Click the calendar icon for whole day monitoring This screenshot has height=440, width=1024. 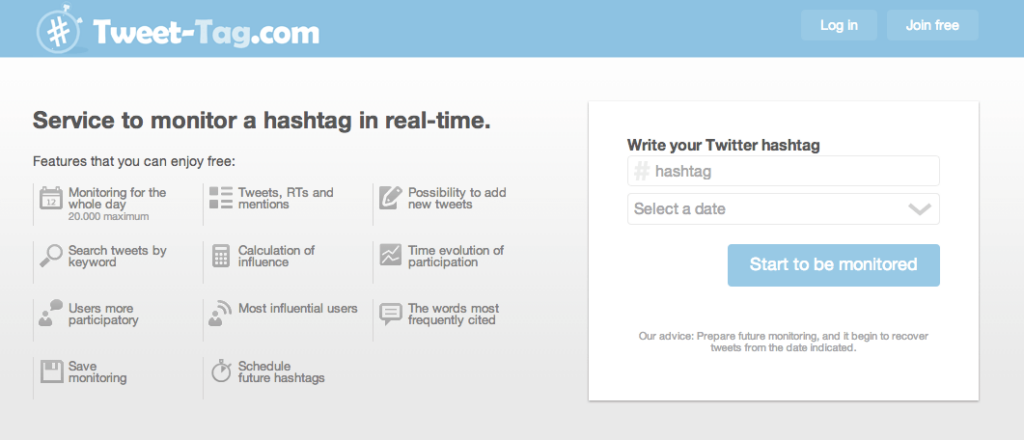pyautogui.click(x=51, y=198)
